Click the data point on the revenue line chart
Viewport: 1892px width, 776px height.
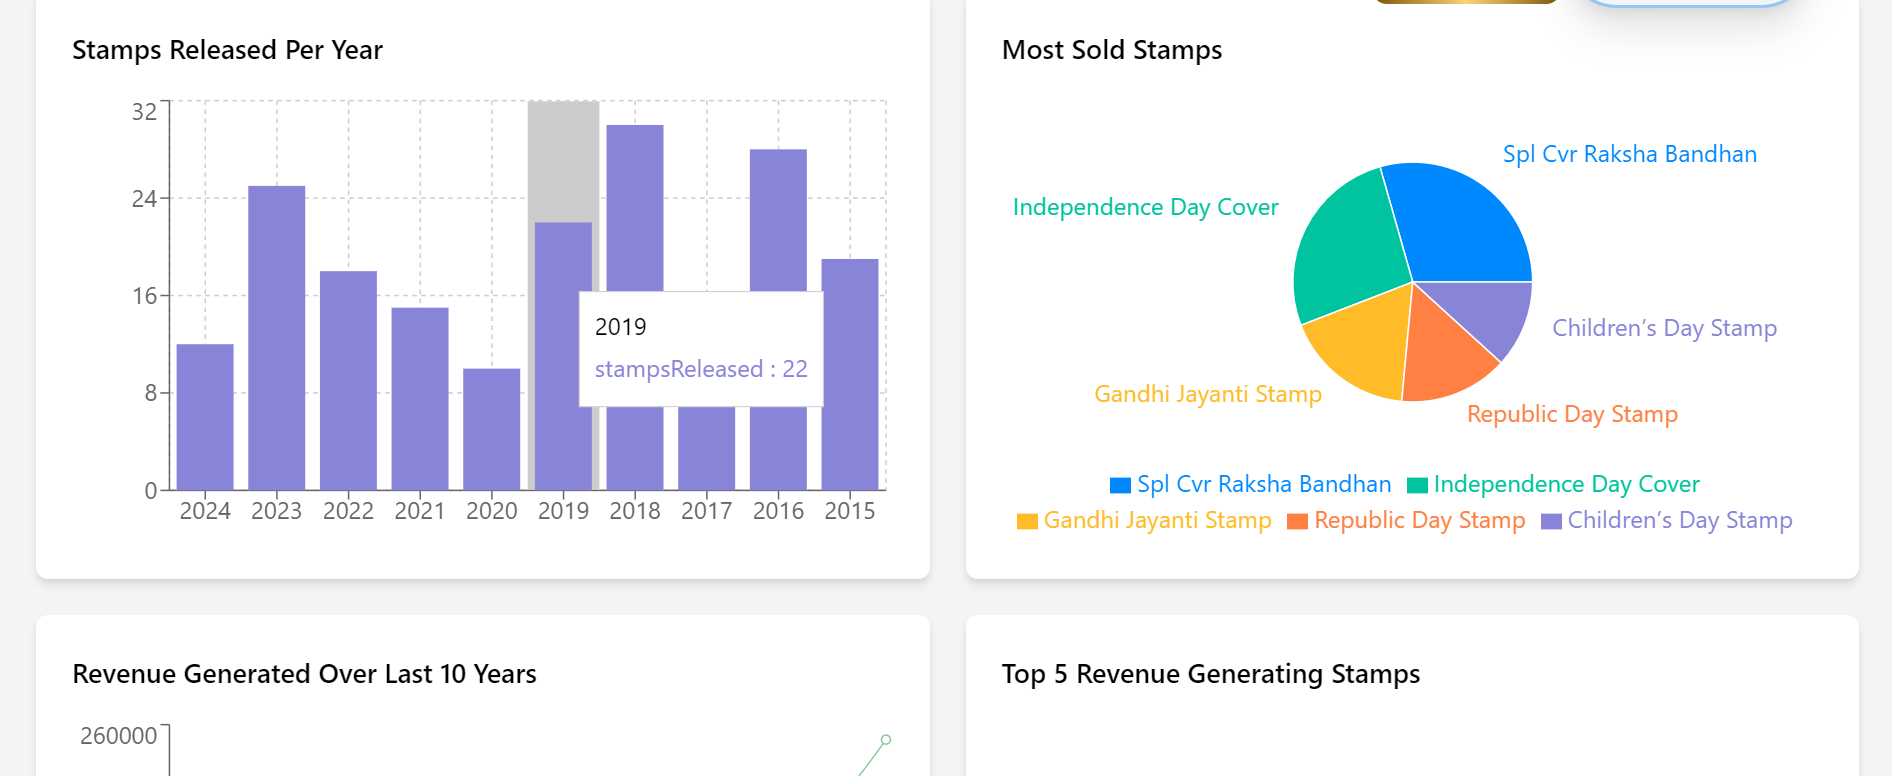pos(886,740)
